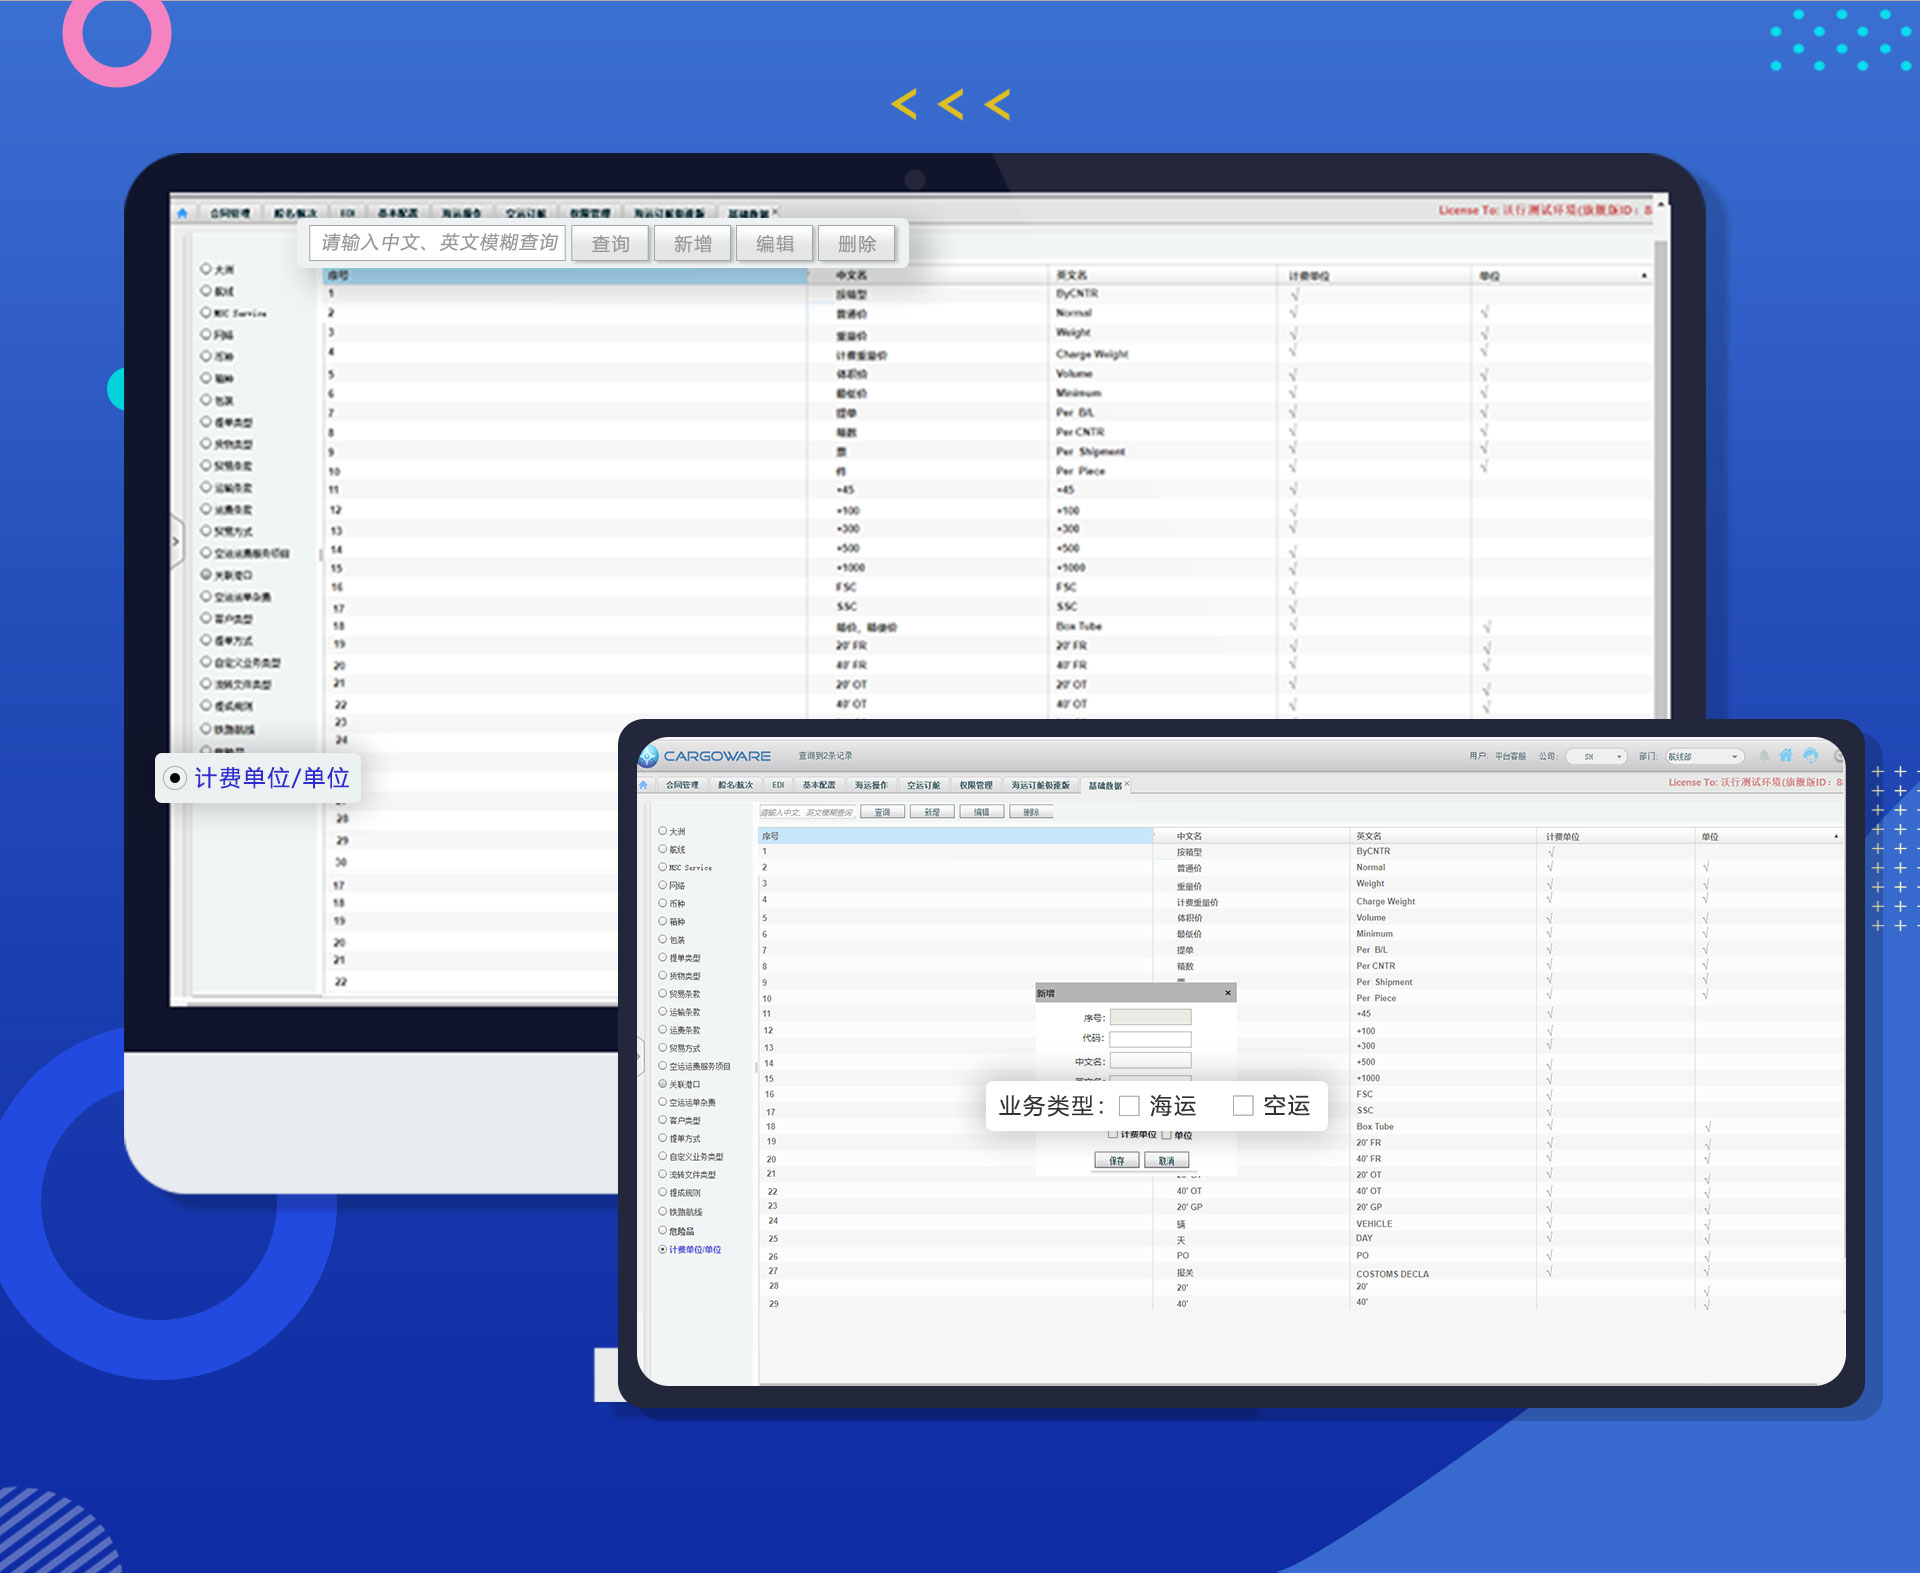The image size is (1920, 1573).
Task: Click the CARGOWARE globe logo
Action: [648, 756]
